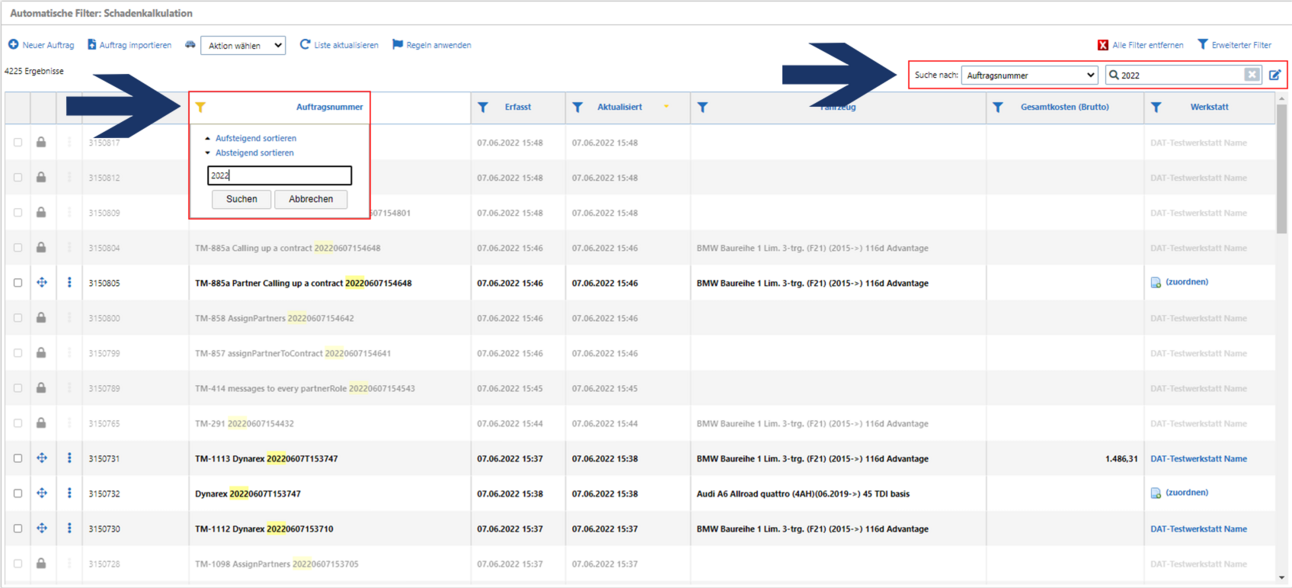Click filter icon in Gesamtkosten (Brutto) column
The width and height of the screenshot is (1292, 588).
tap(997, 107)
